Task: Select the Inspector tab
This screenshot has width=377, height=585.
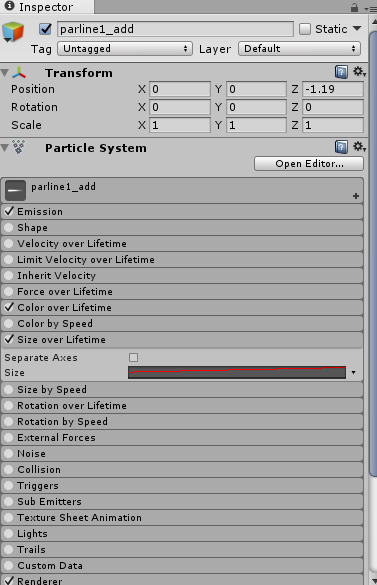Action: (47, 7)
